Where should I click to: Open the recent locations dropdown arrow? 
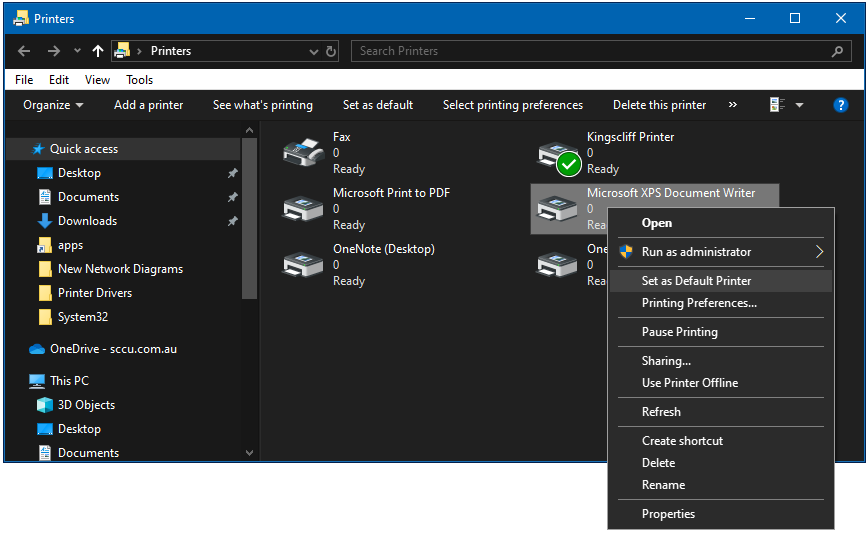(x=78, y=51)
